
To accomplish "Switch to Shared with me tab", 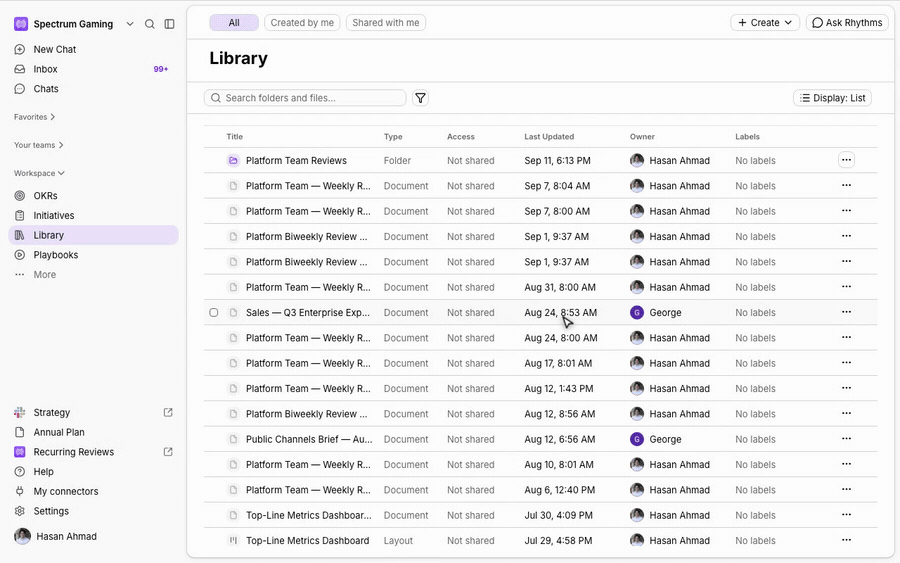I will pos(386,22).
